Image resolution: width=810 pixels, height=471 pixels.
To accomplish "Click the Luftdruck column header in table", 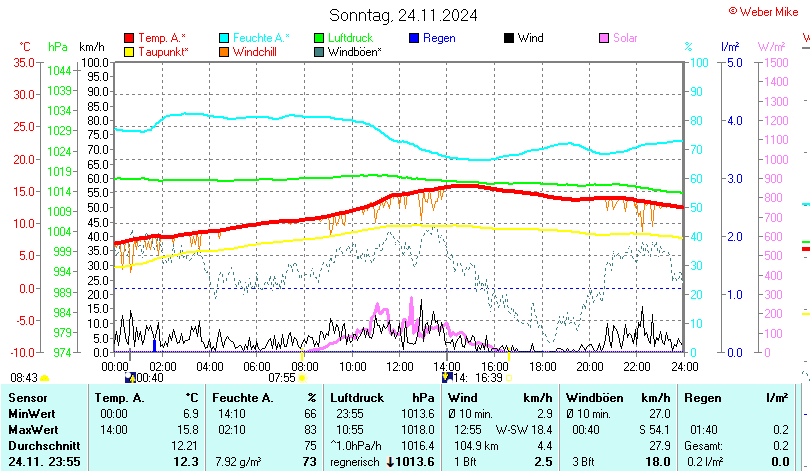I will click(x=357, y=398).
